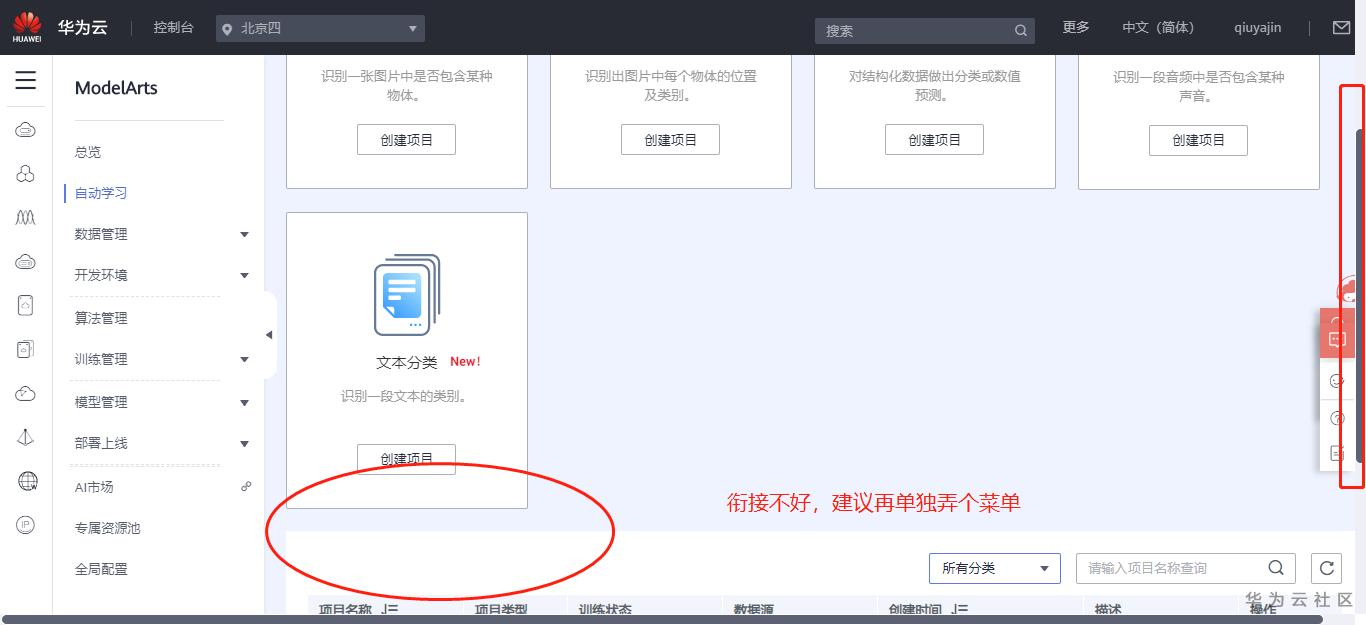1366x625 pixels.
Task: Open the 北京四 region dropdown
Action: pos(320,29)
